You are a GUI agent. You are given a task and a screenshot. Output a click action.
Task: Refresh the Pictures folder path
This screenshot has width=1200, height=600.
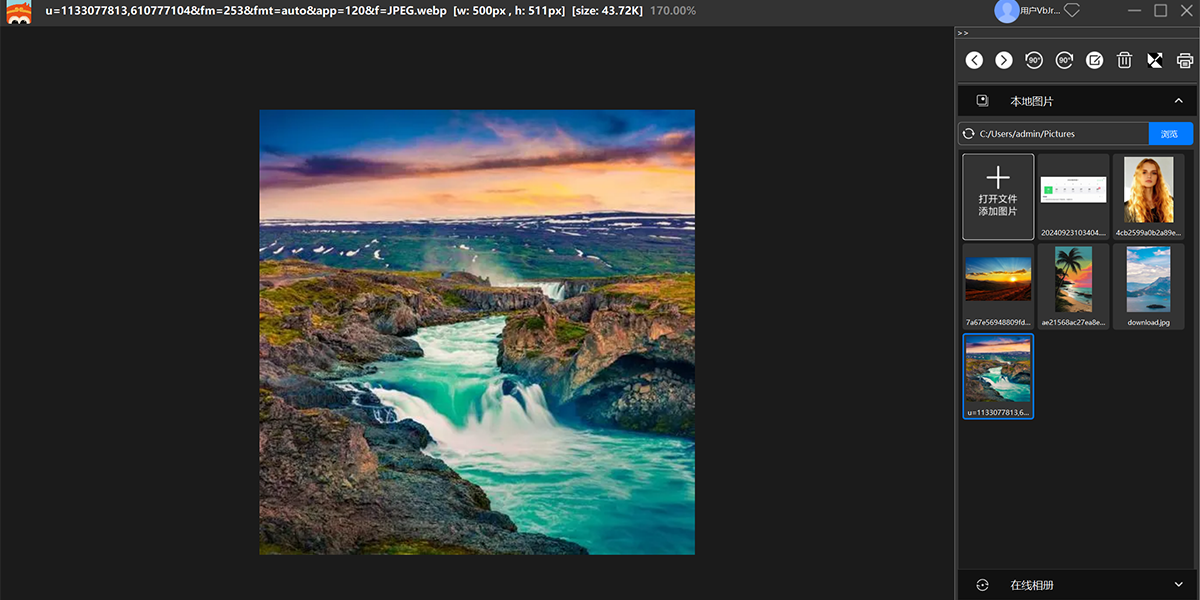[967, 134]
